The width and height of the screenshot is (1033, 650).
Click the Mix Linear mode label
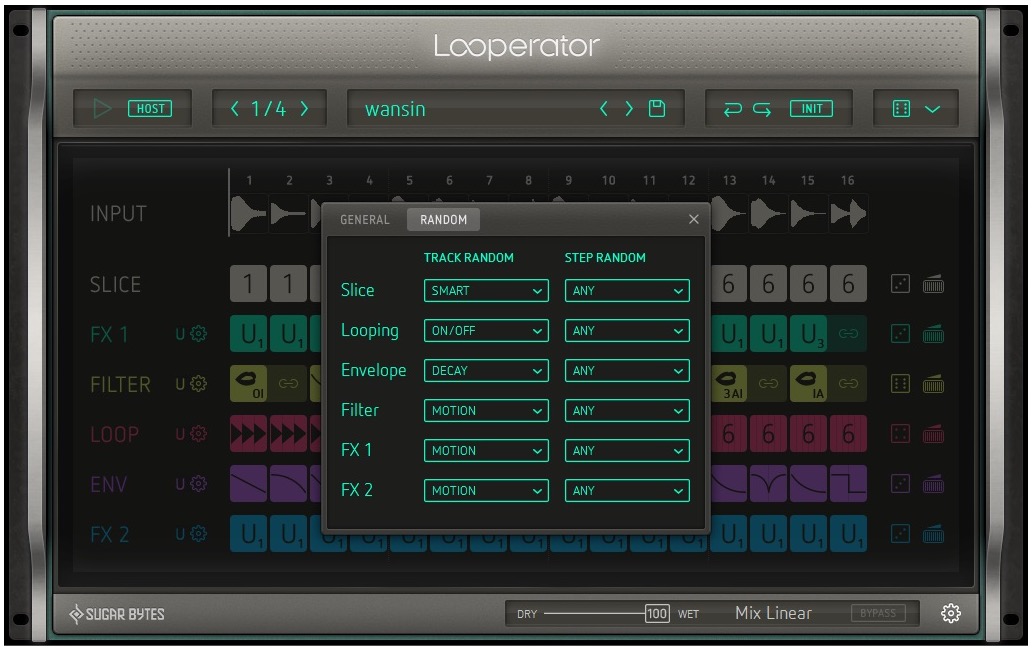point(773,613)
